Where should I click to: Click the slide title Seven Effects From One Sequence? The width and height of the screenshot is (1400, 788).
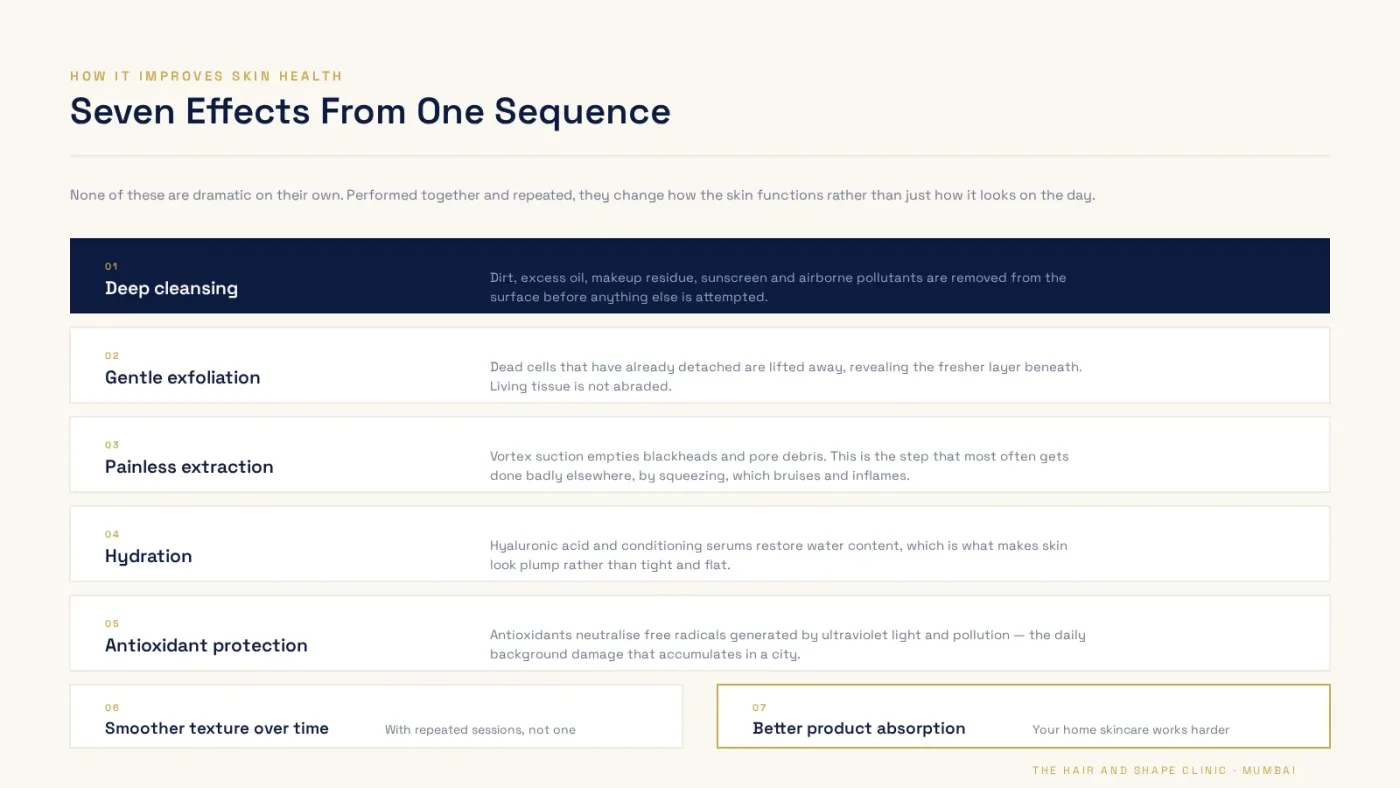pos(370,111)
